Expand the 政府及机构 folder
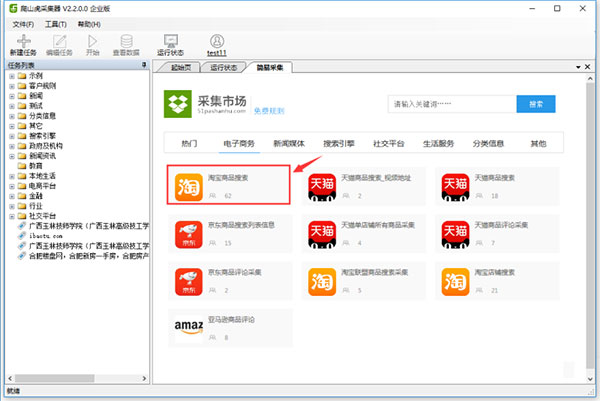The image size is (600, 401). tap(12, 146)
